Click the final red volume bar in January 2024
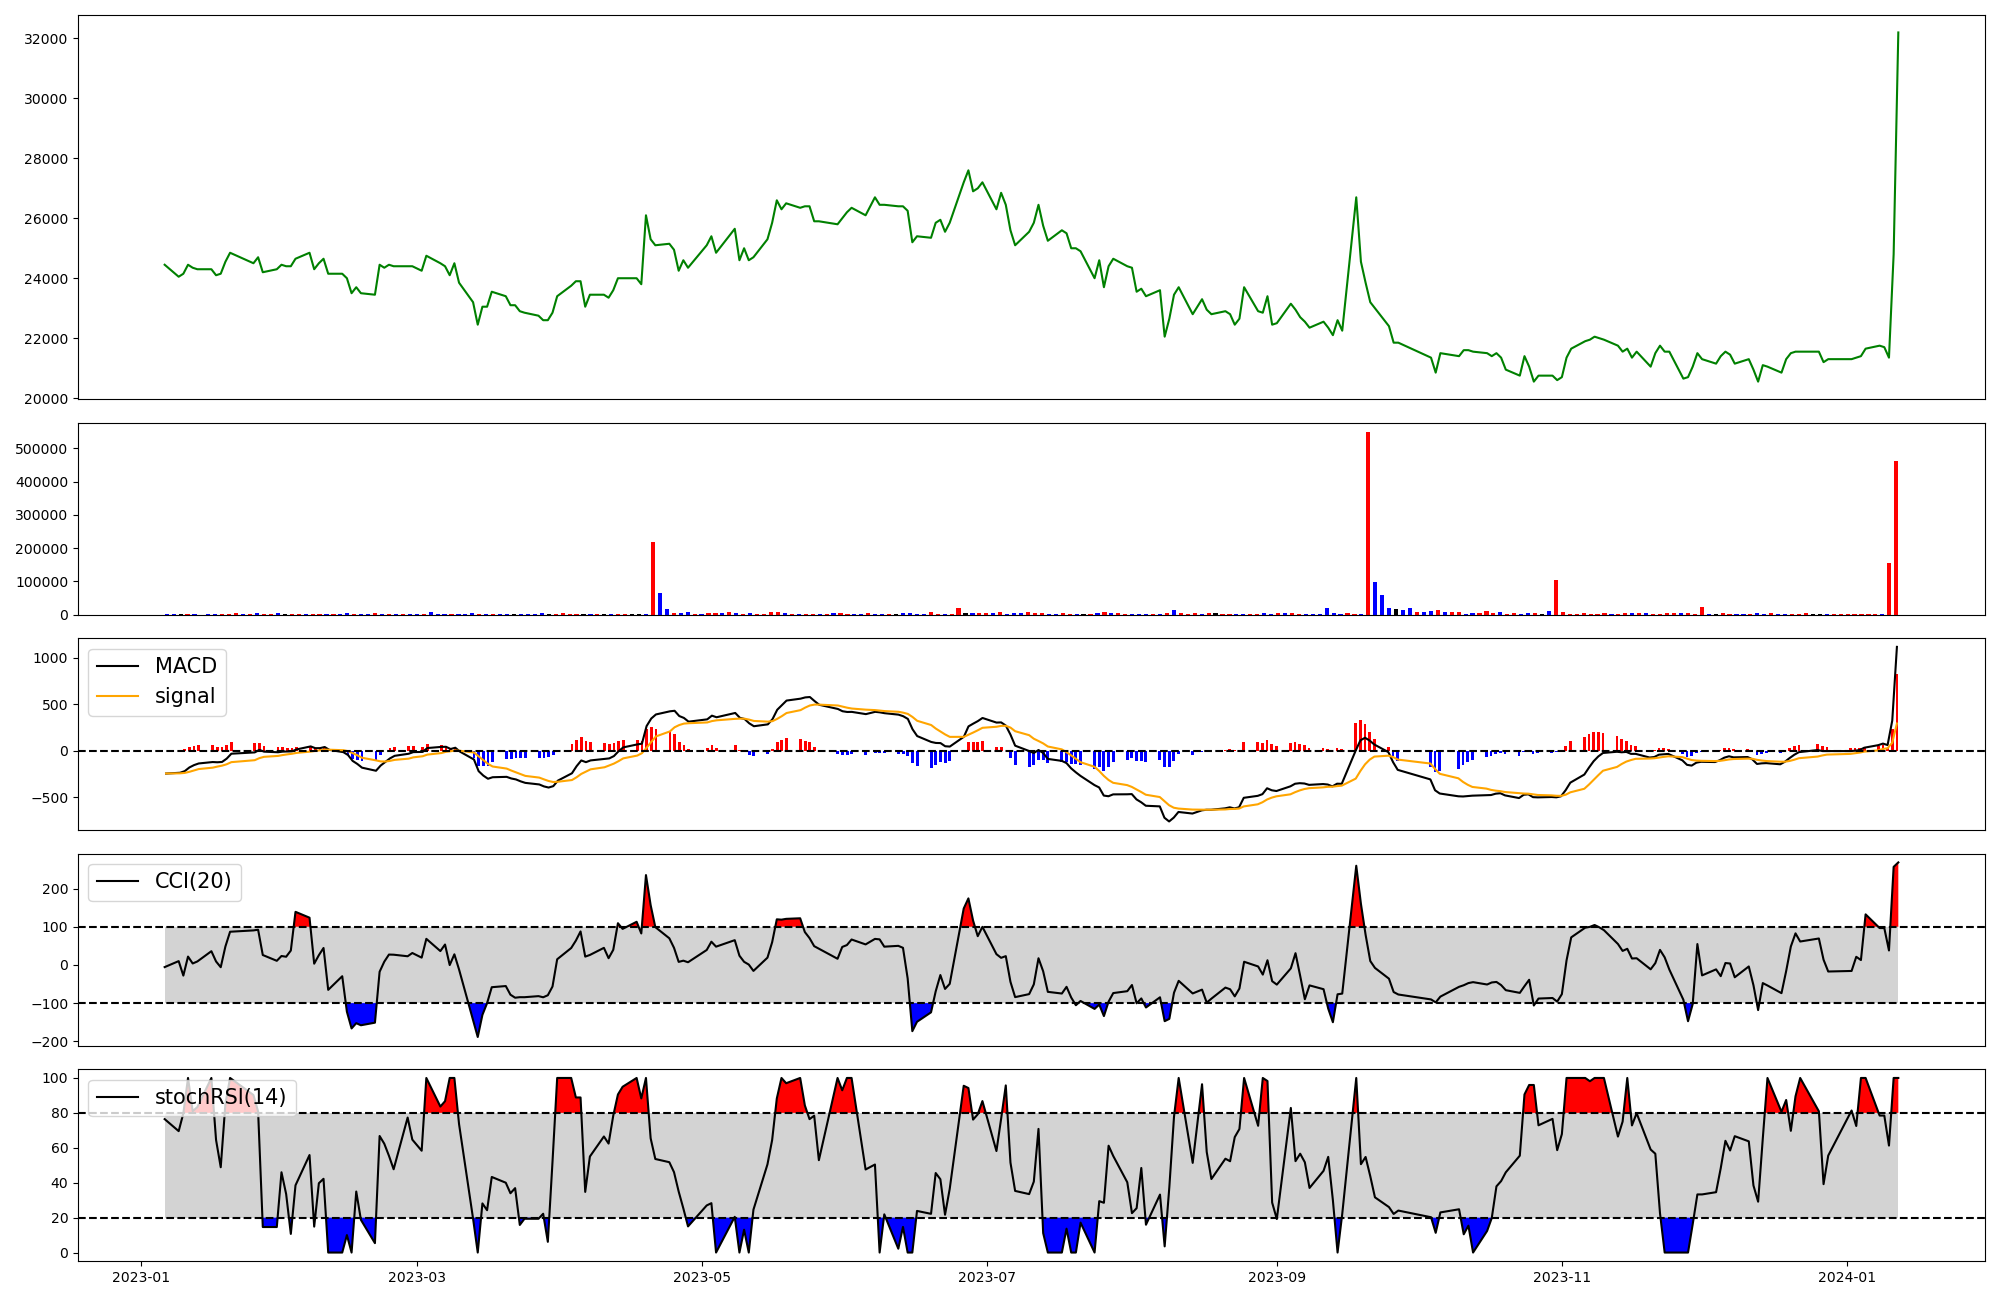 pyautogui.click(x=1896, y=538)
